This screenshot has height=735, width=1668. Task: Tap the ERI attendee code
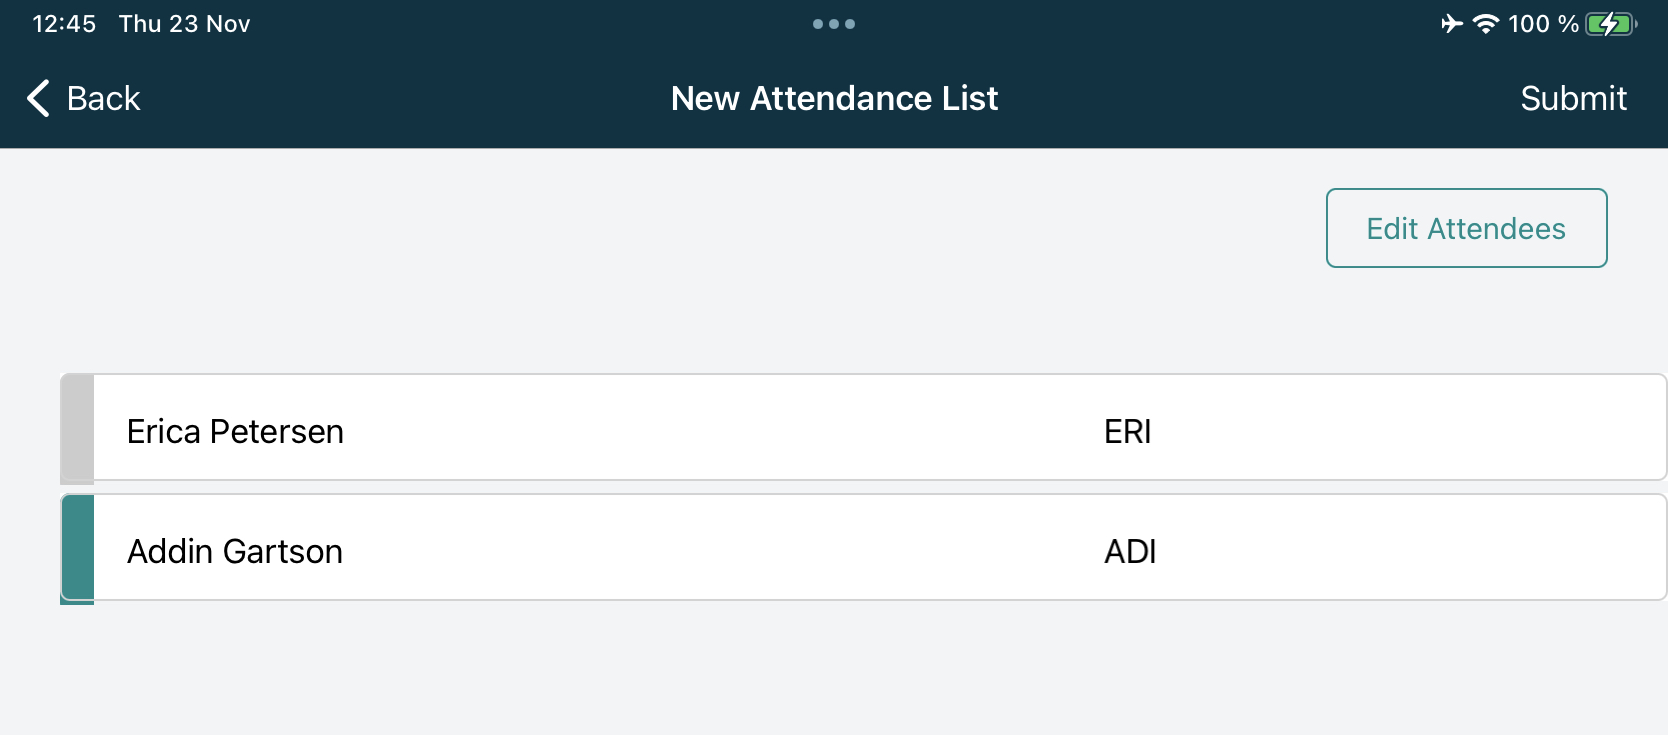pyautogui.click(x=1128, y=431)
